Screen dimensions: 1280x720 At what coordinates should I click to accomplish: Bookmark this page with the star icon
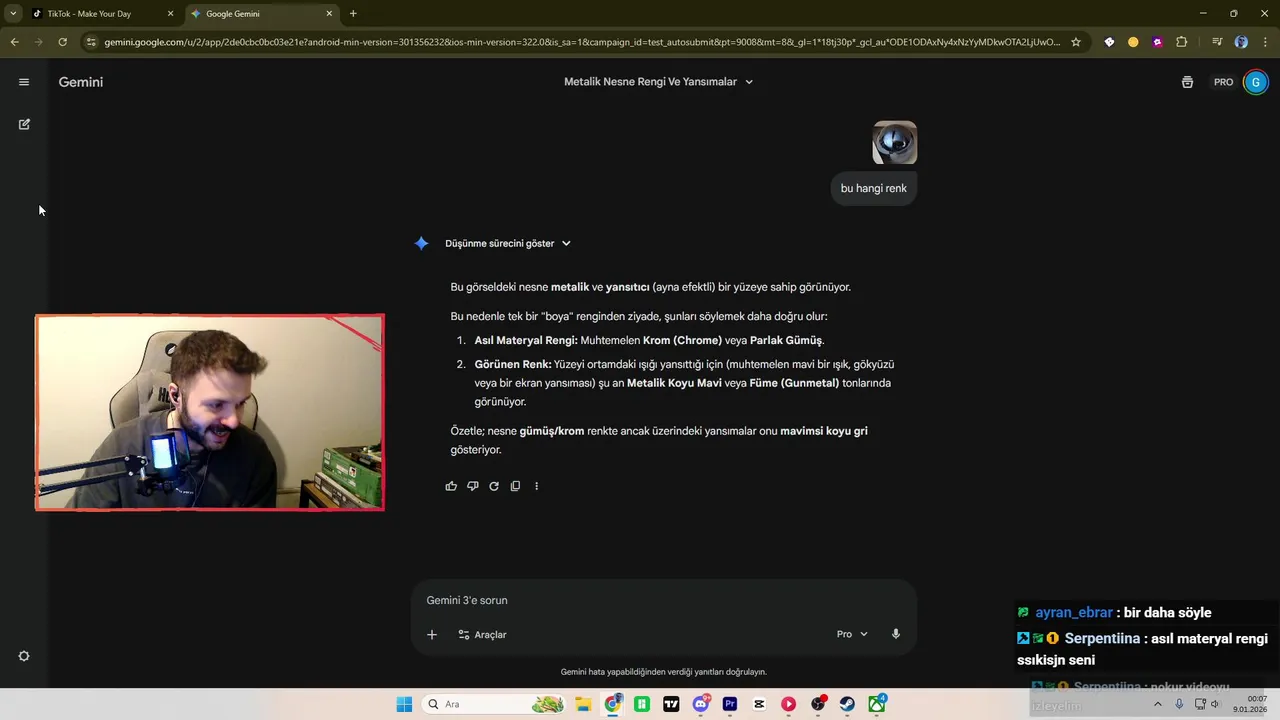(x=1076, y=42)
